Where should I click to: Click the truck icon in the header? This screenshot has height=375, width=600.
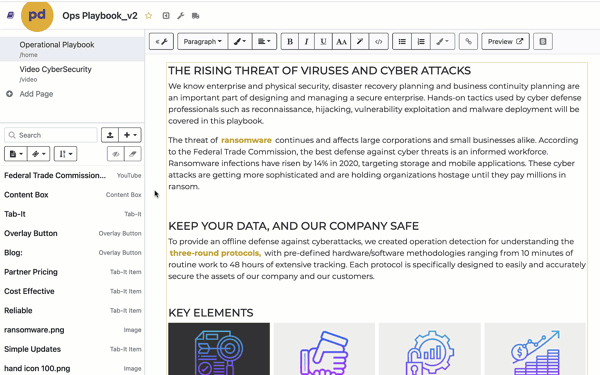(196, 16)
